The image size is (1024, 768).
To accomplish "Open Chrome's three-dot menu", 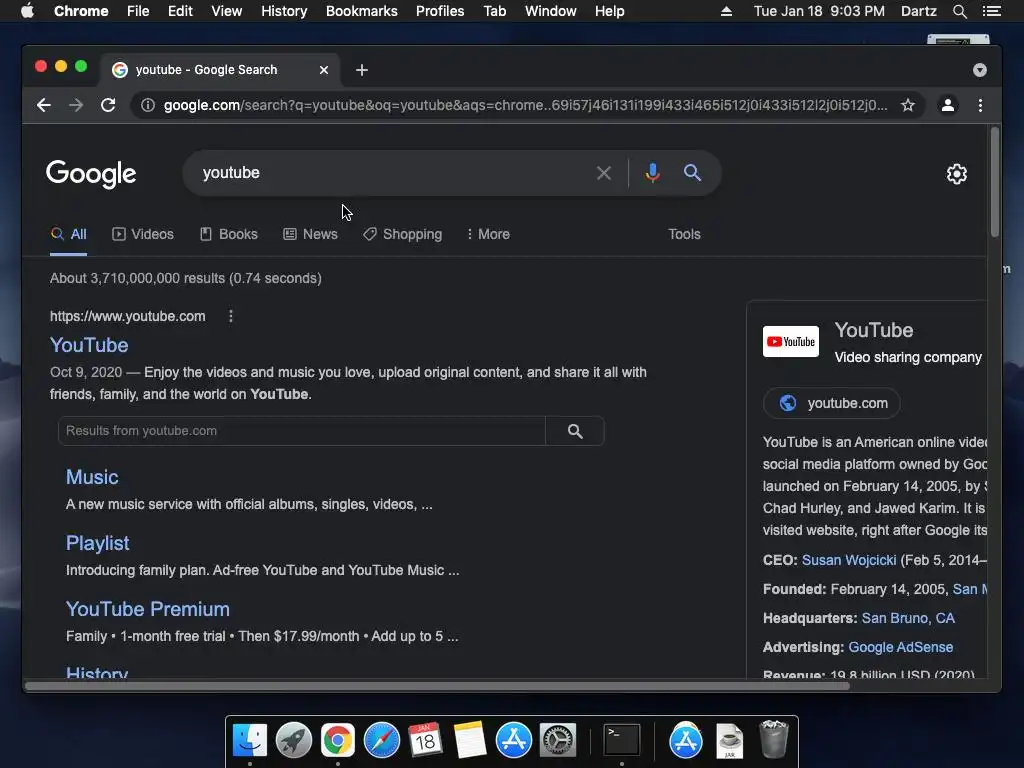I will click(980, 105).
